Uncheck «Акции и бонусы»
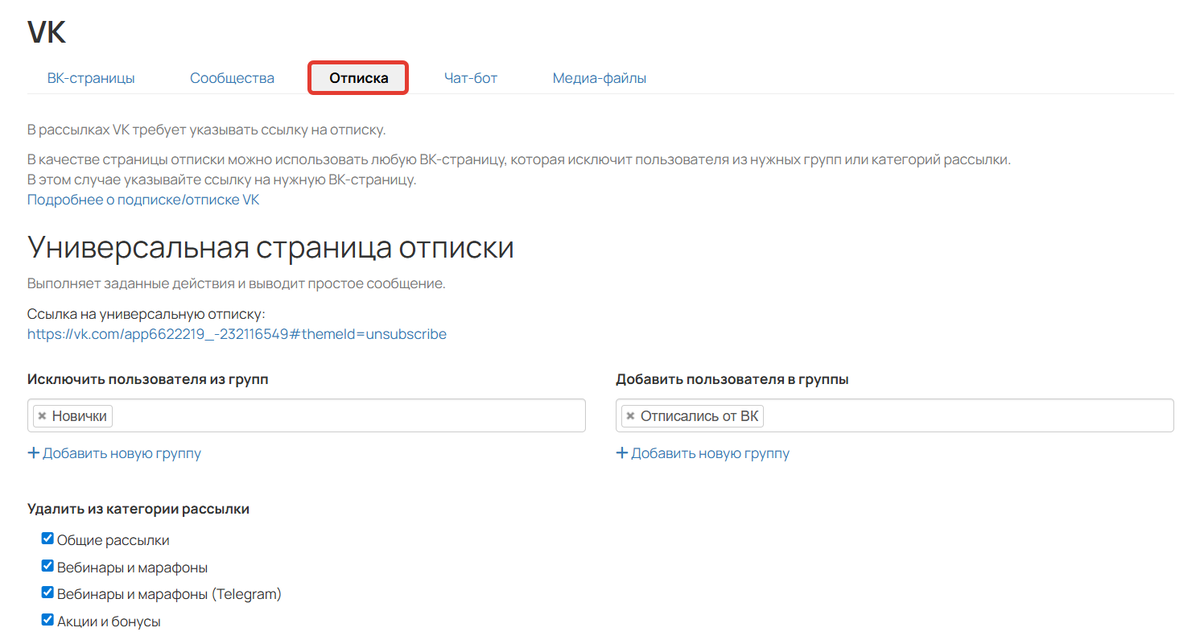 tap(46, 618)
